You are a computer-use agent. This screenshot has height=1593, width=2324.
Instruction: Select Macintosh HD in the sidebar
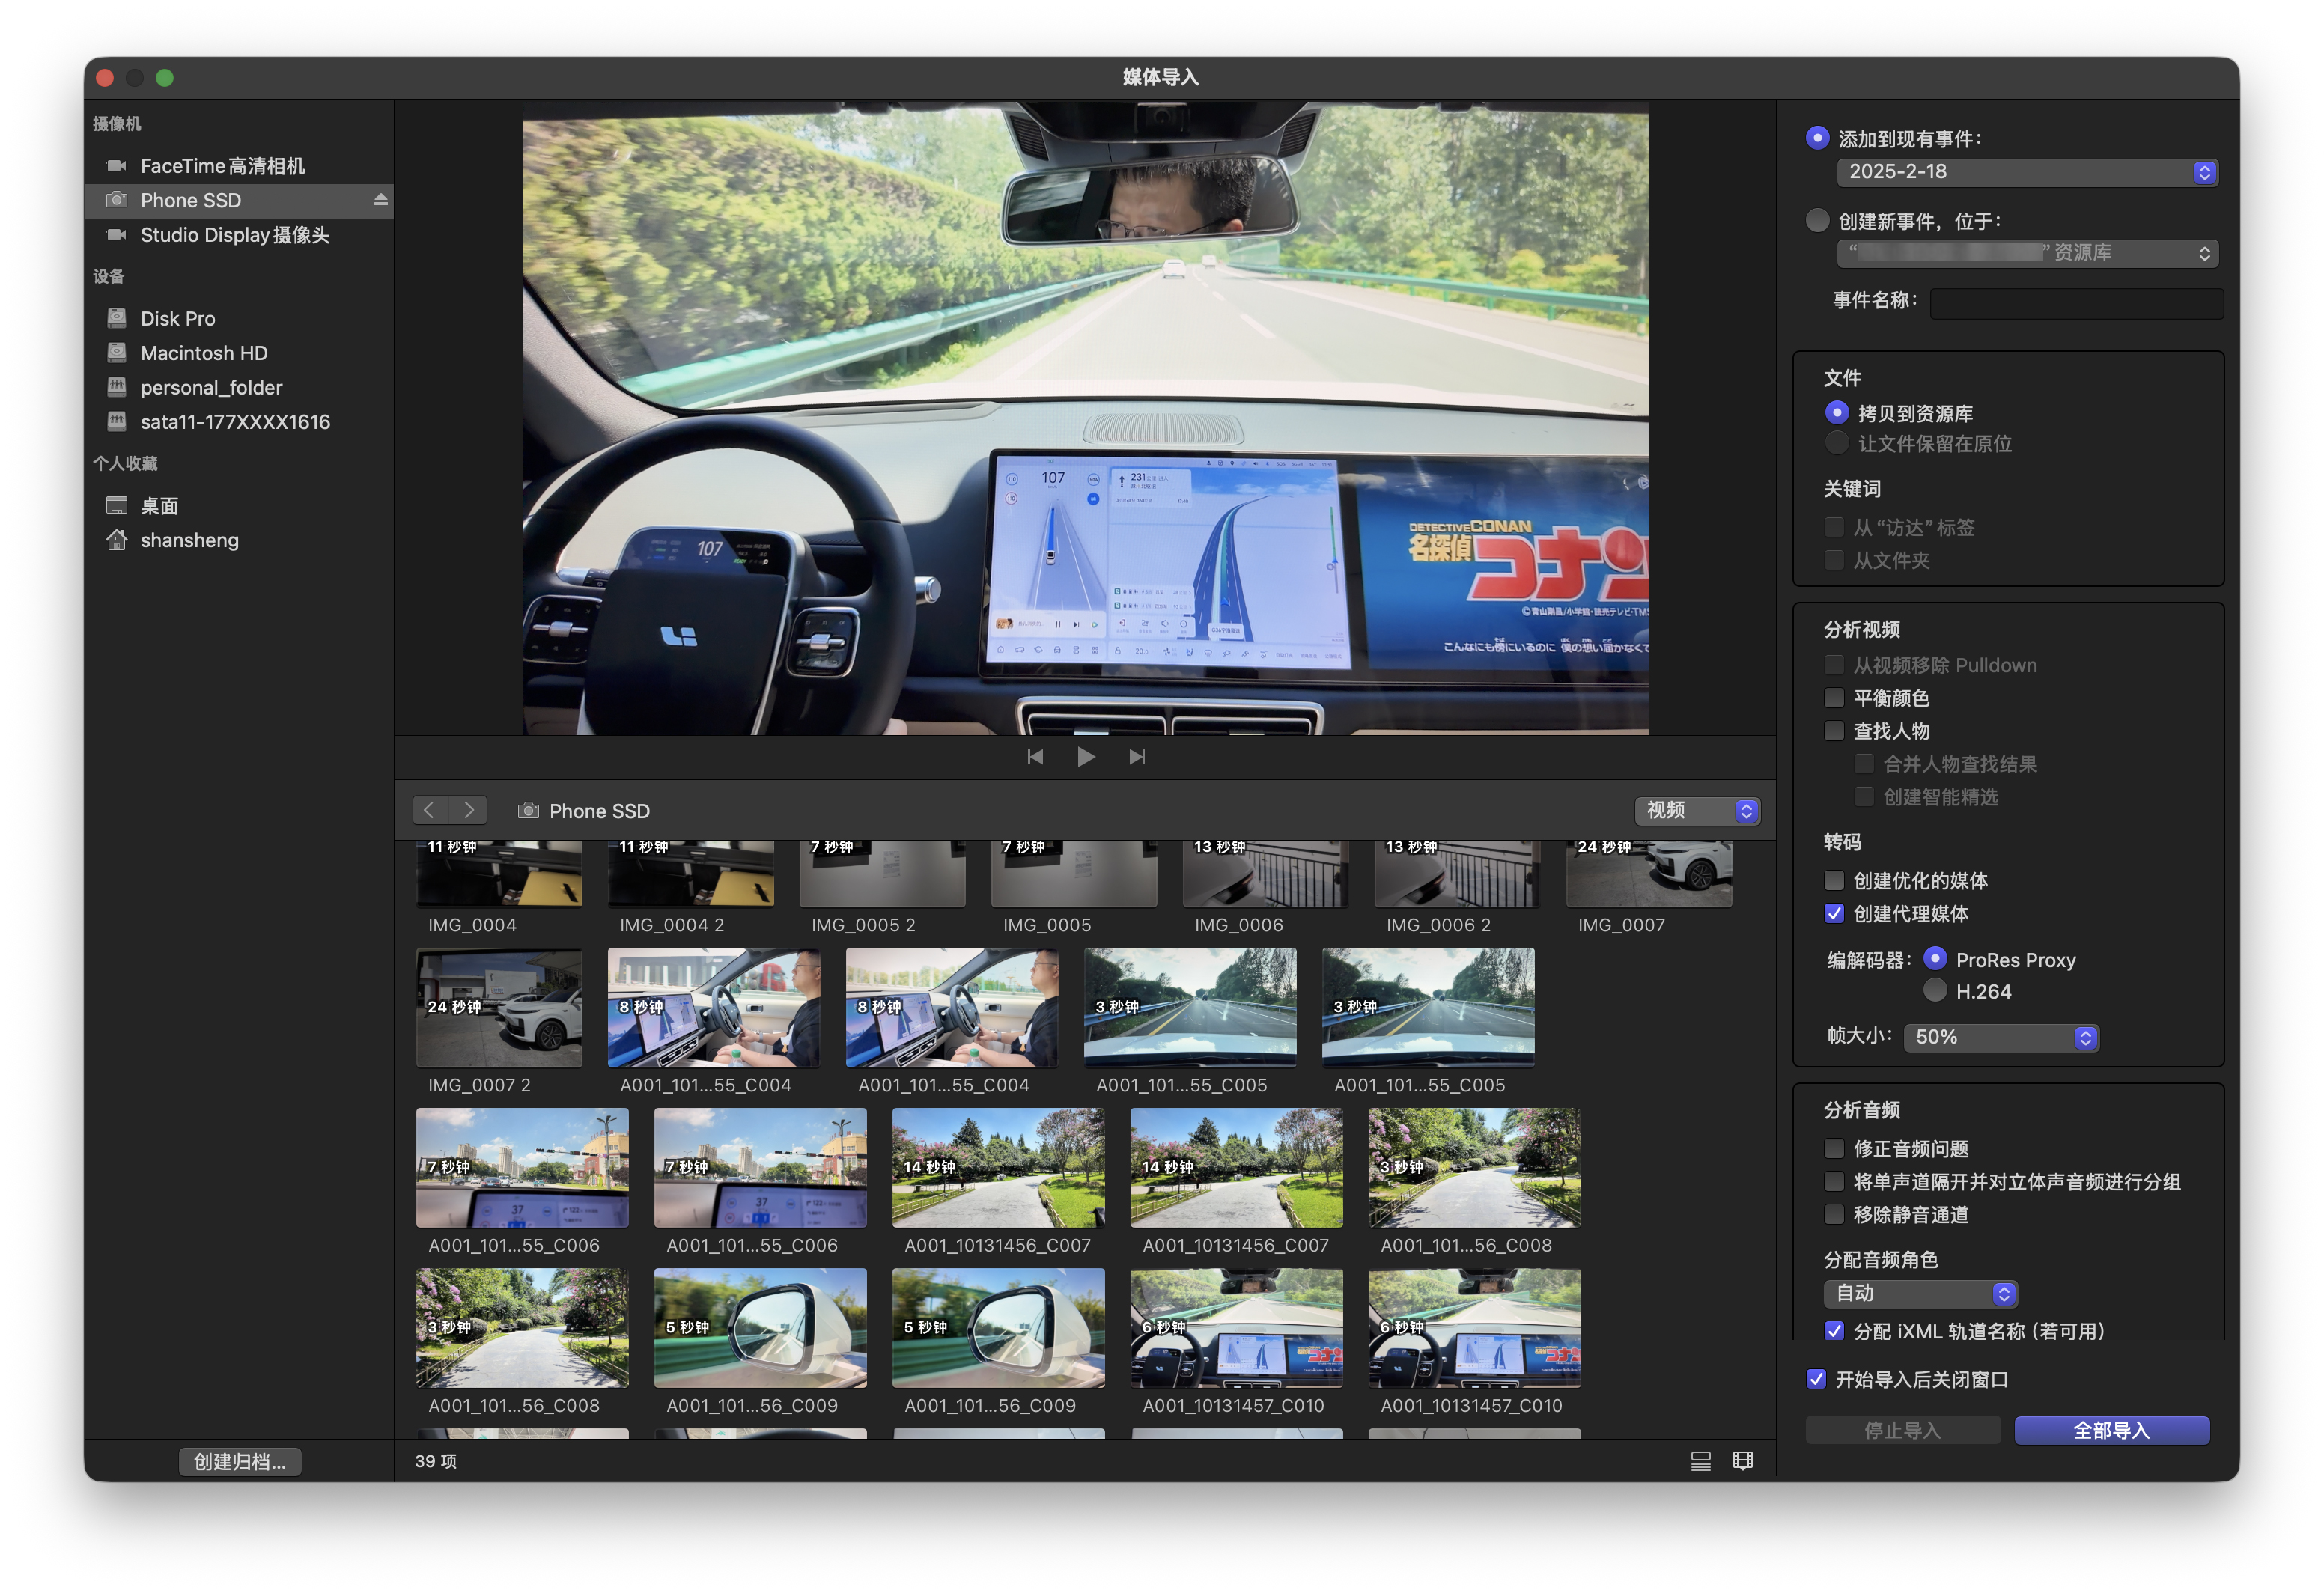coord(204,353)
